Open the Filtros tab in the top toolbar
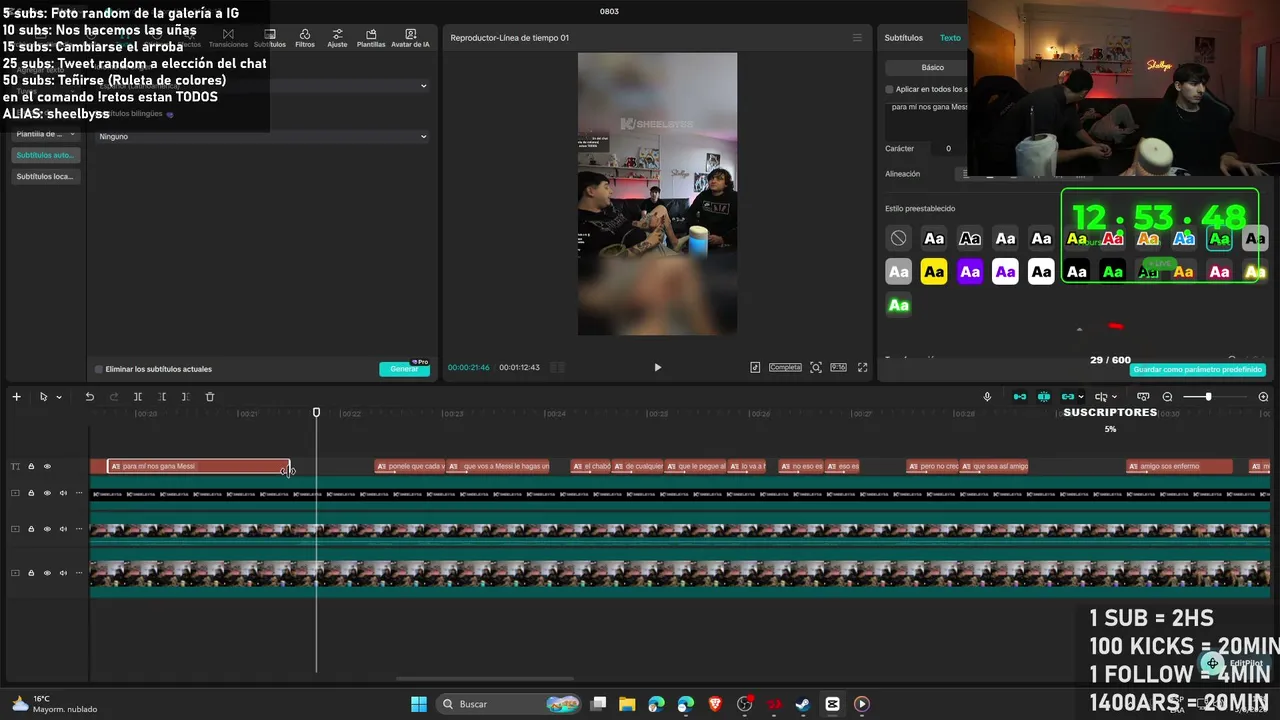This screenshot has height=720, width=1280. (305, 38)
